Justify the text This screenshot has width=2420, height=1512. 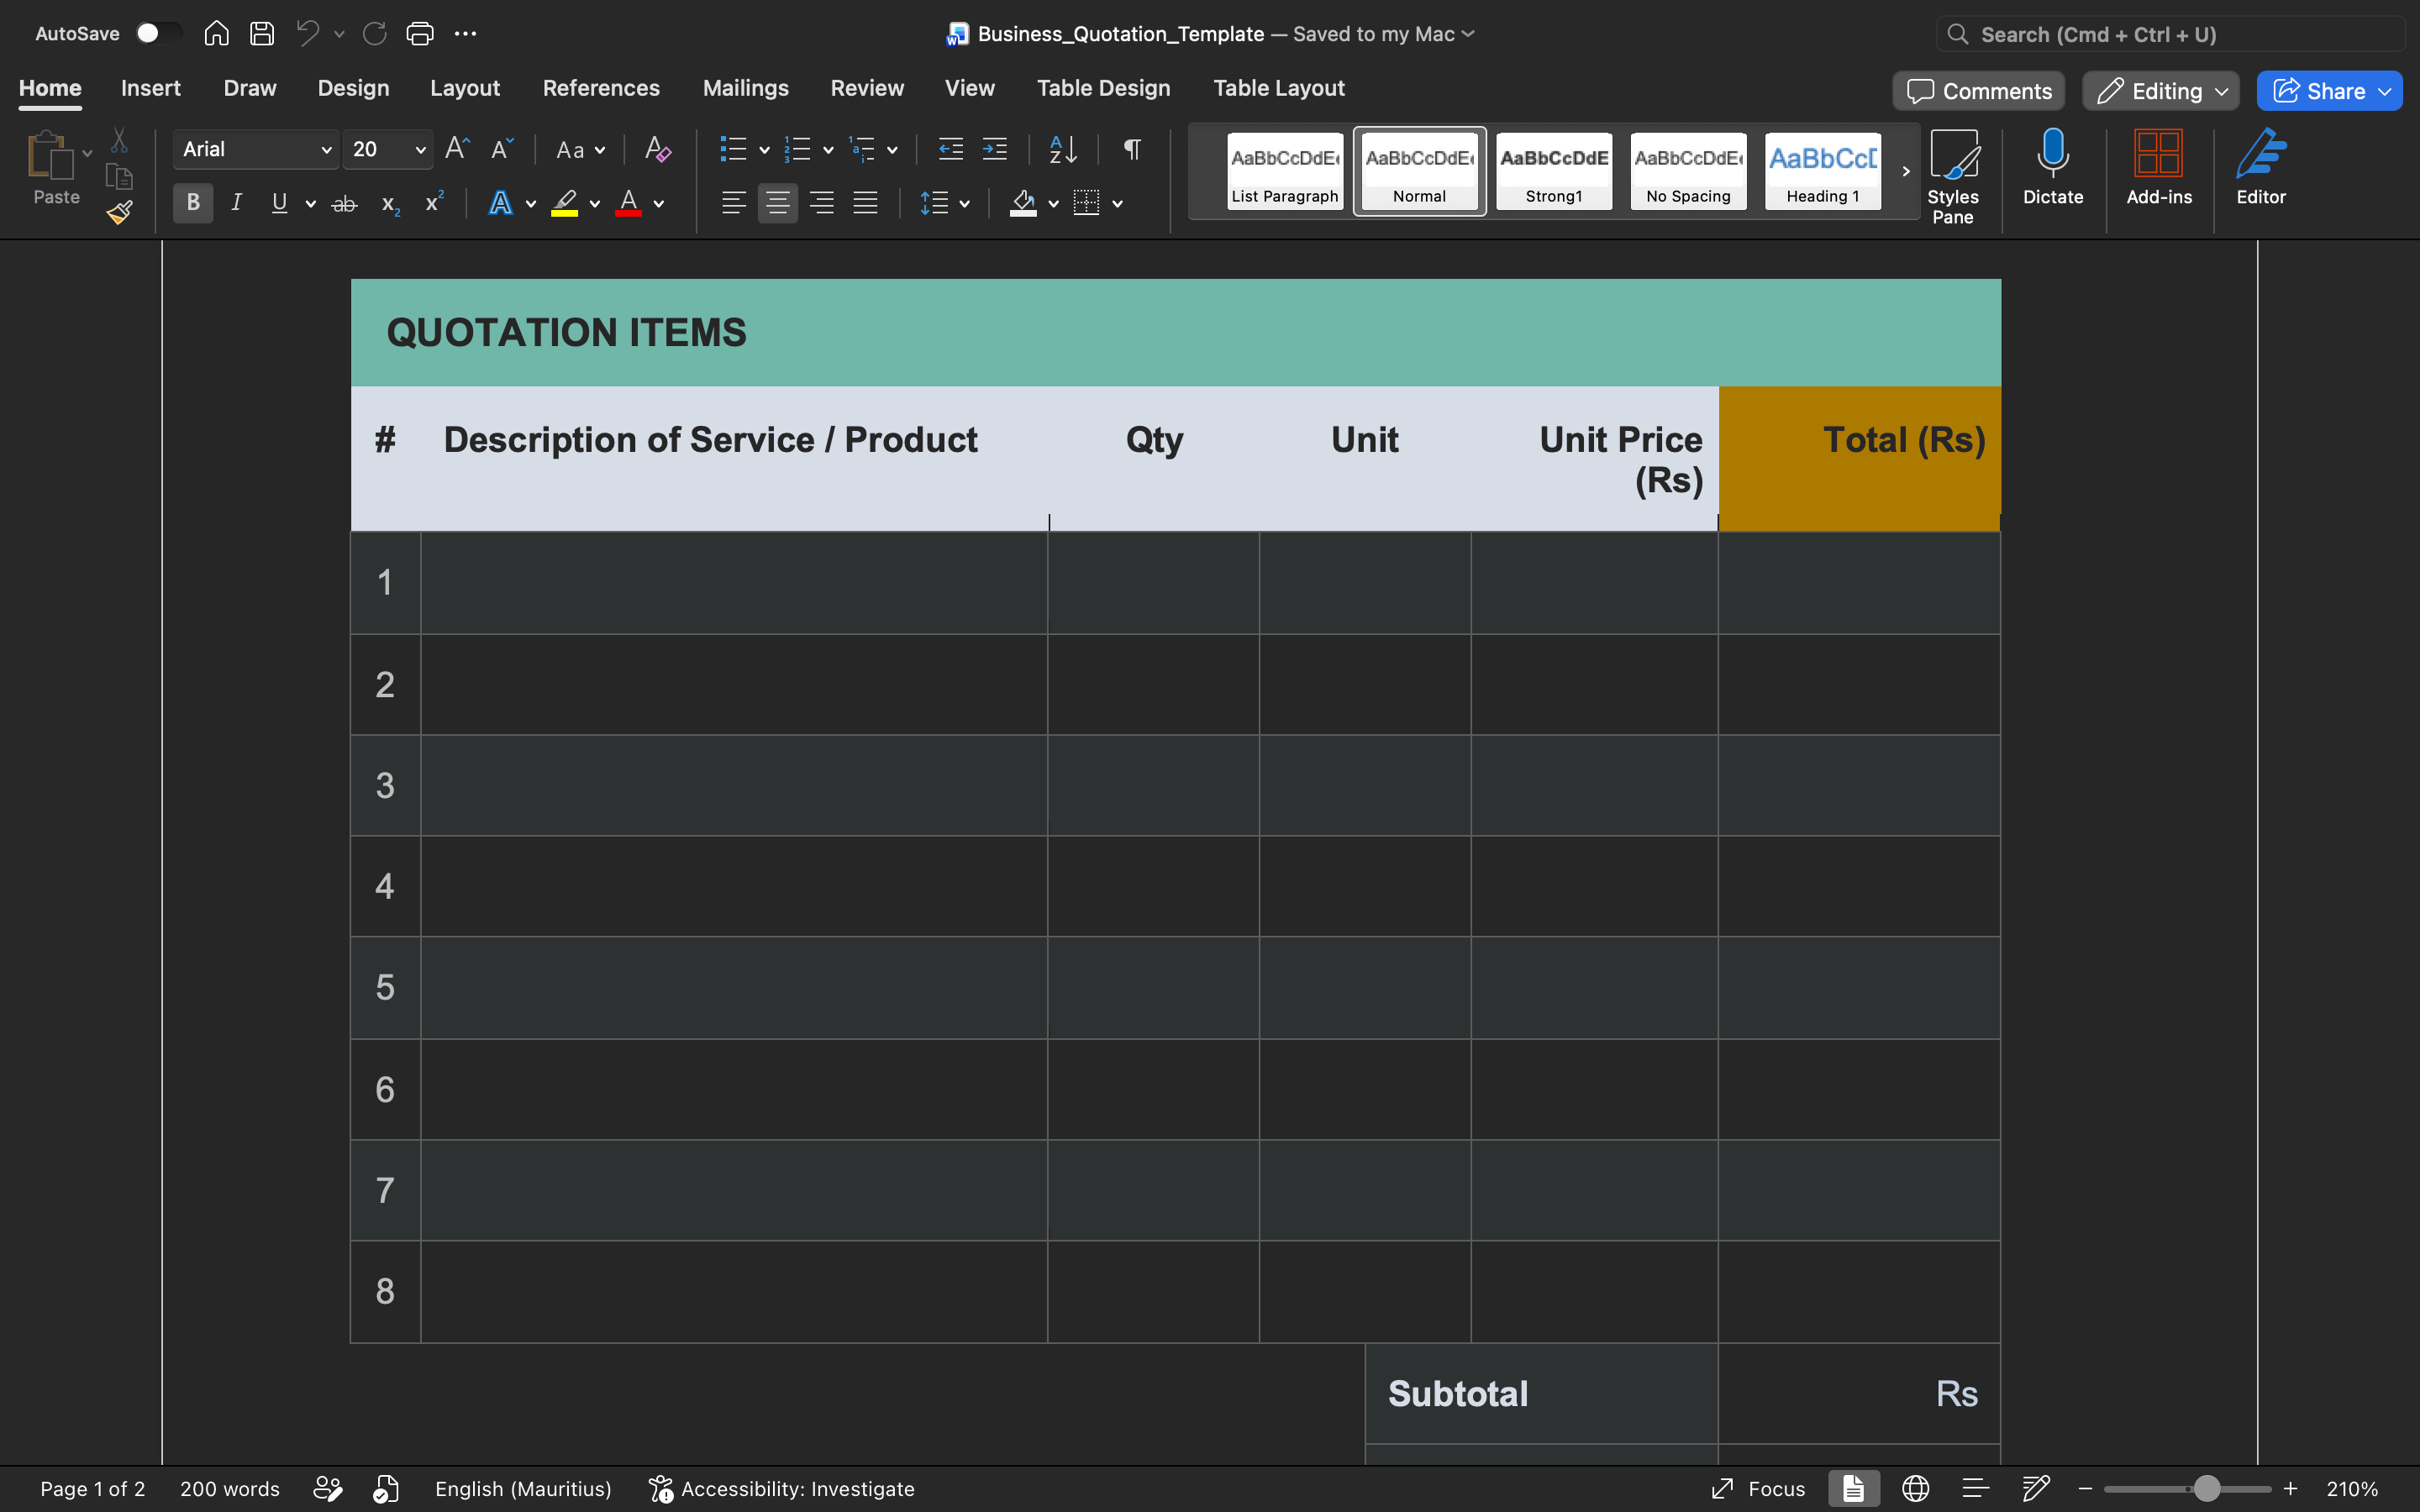865,203
